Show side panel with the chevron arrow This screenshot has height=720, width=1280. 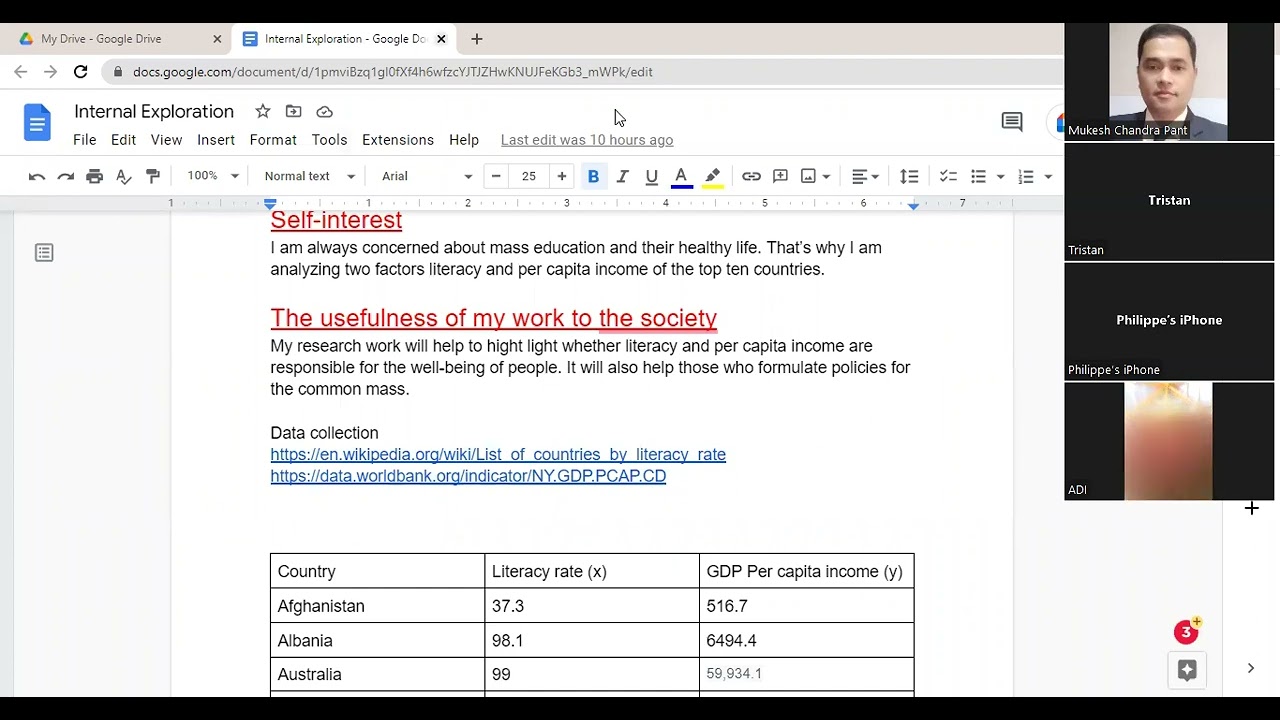(x=1251, y=668)
